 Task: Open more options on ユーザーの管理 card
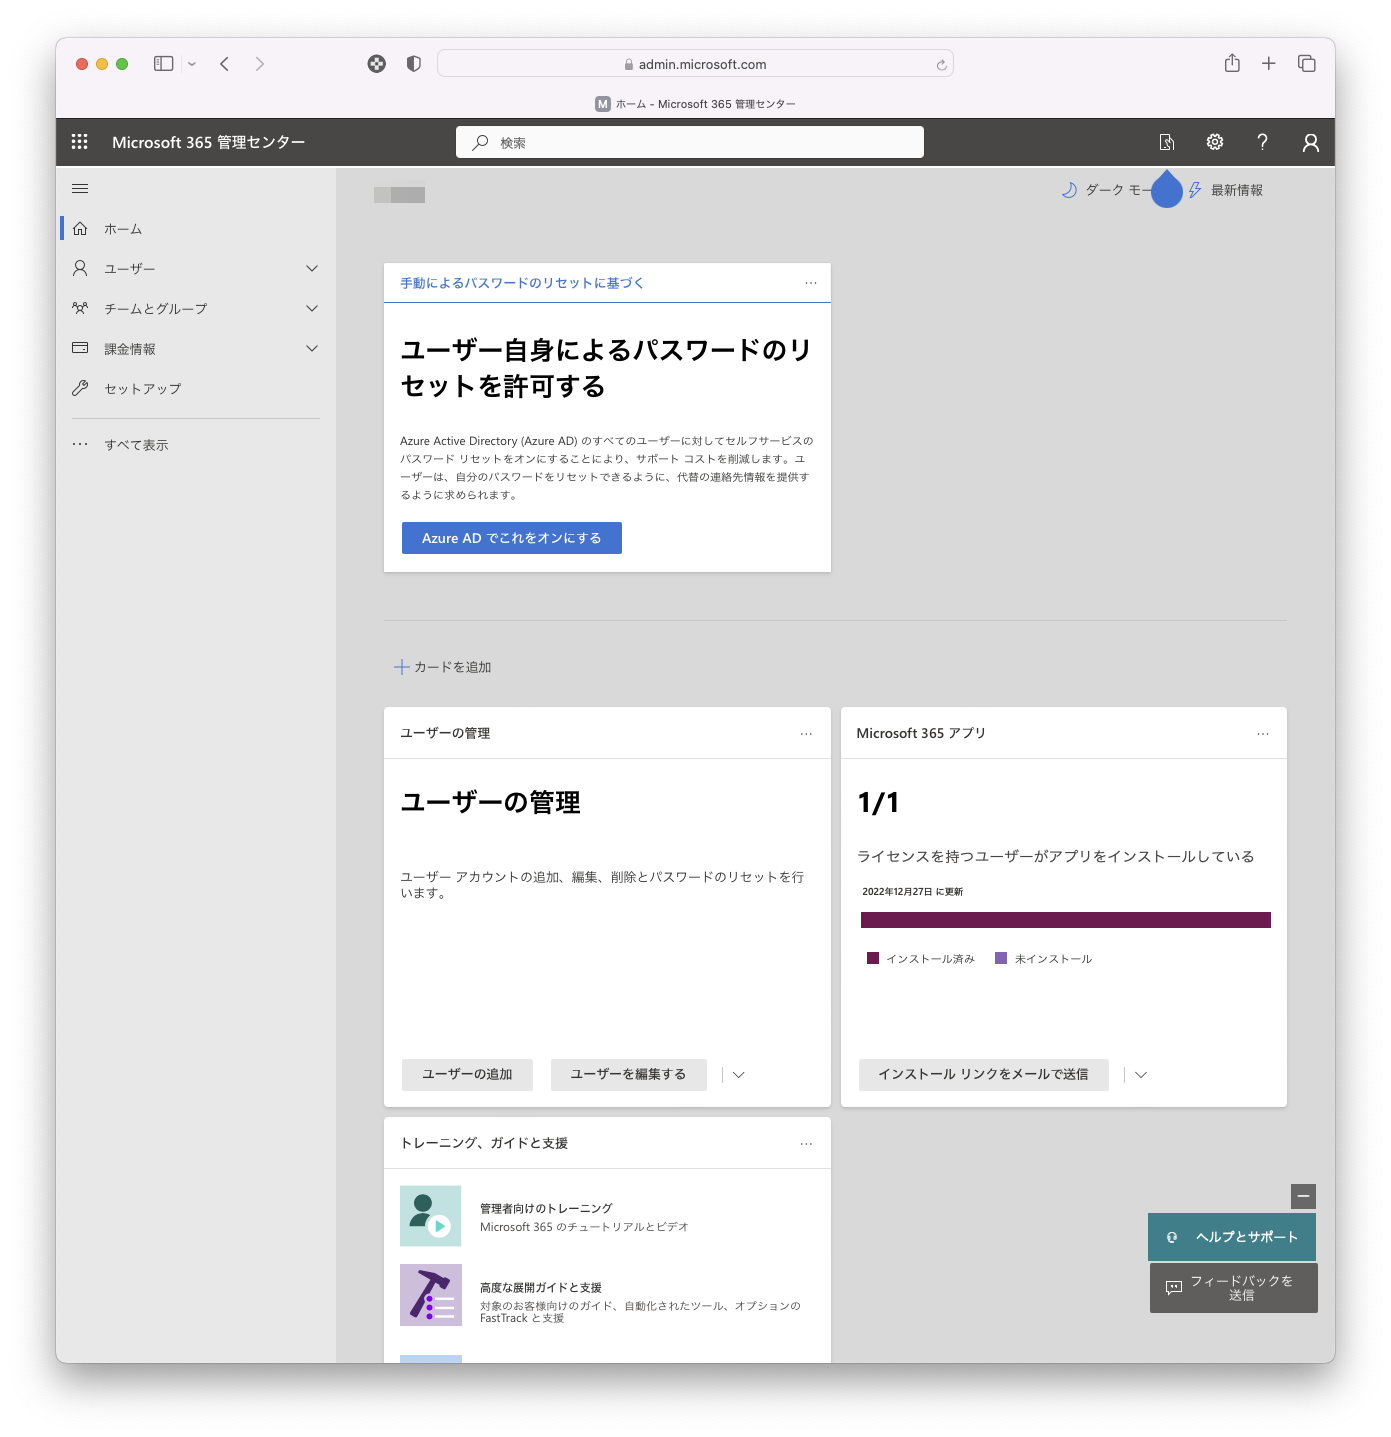coord(806,734)
